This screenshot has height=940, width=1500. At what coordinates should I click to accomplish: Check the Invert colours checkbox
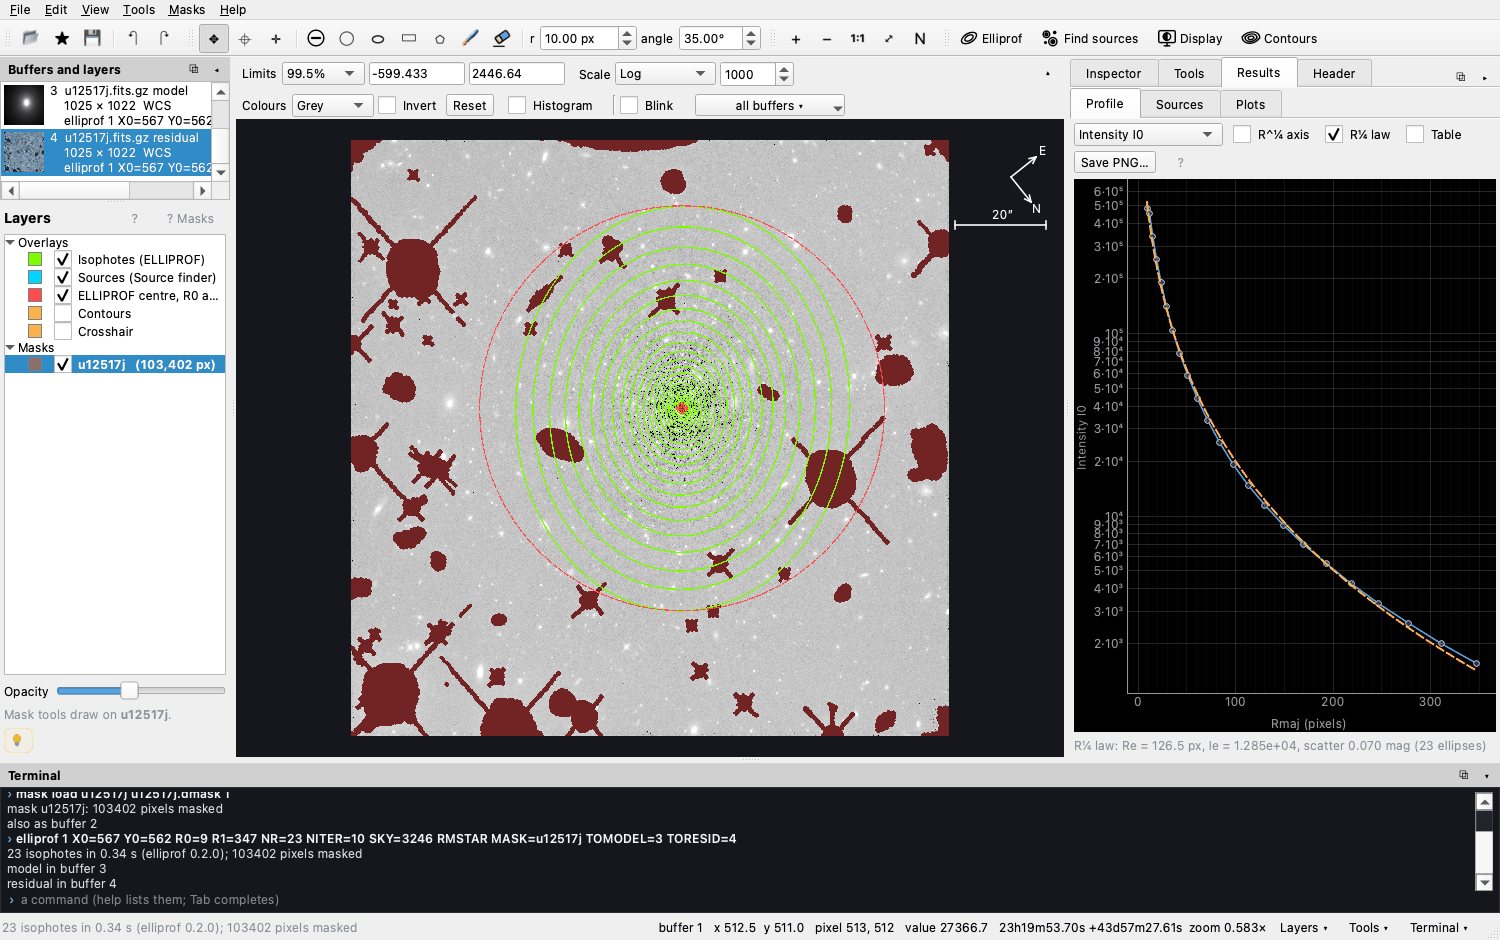tap(387, 105)
